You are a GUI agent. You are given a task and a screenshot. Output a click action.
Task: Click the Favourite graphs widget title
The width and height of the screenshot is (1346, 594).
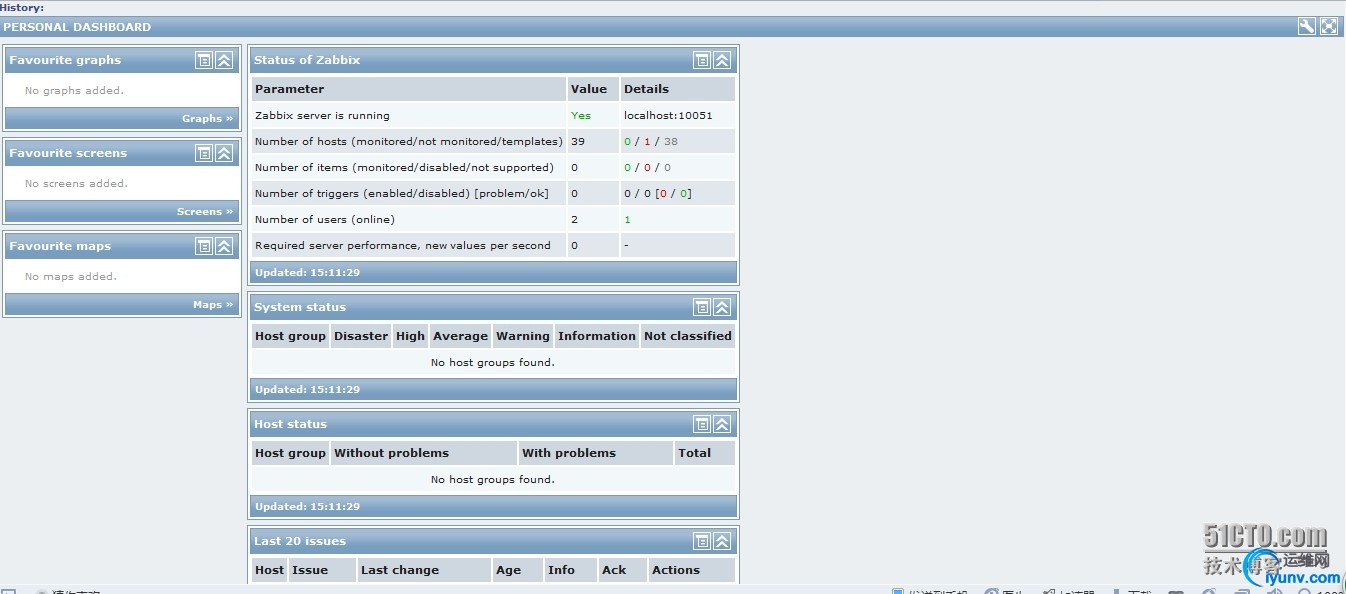tap(65, 60)
